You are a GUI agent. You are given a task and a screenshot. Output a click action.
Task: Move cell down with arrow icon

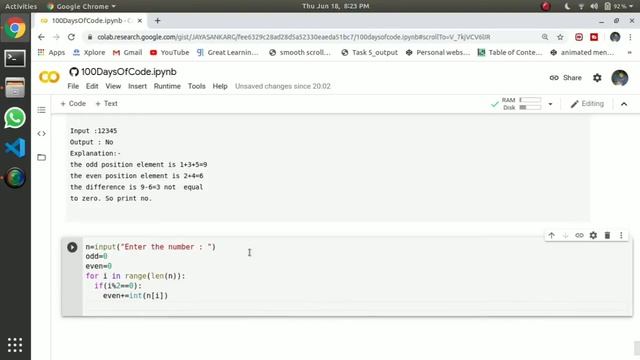[x=565, y=236]
